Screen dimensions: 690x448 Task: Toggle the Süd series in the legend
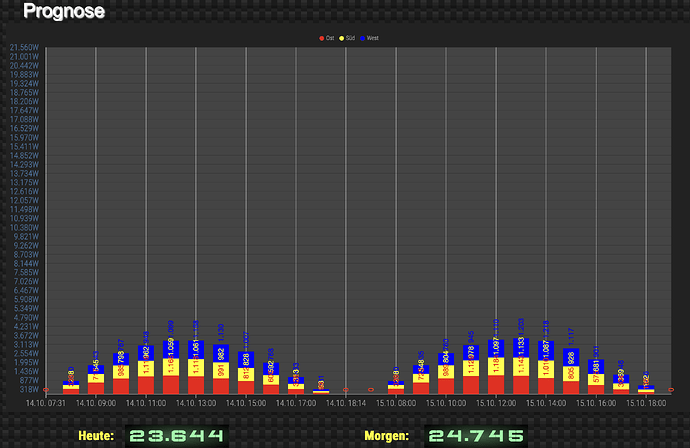click(x=347, y=38)
